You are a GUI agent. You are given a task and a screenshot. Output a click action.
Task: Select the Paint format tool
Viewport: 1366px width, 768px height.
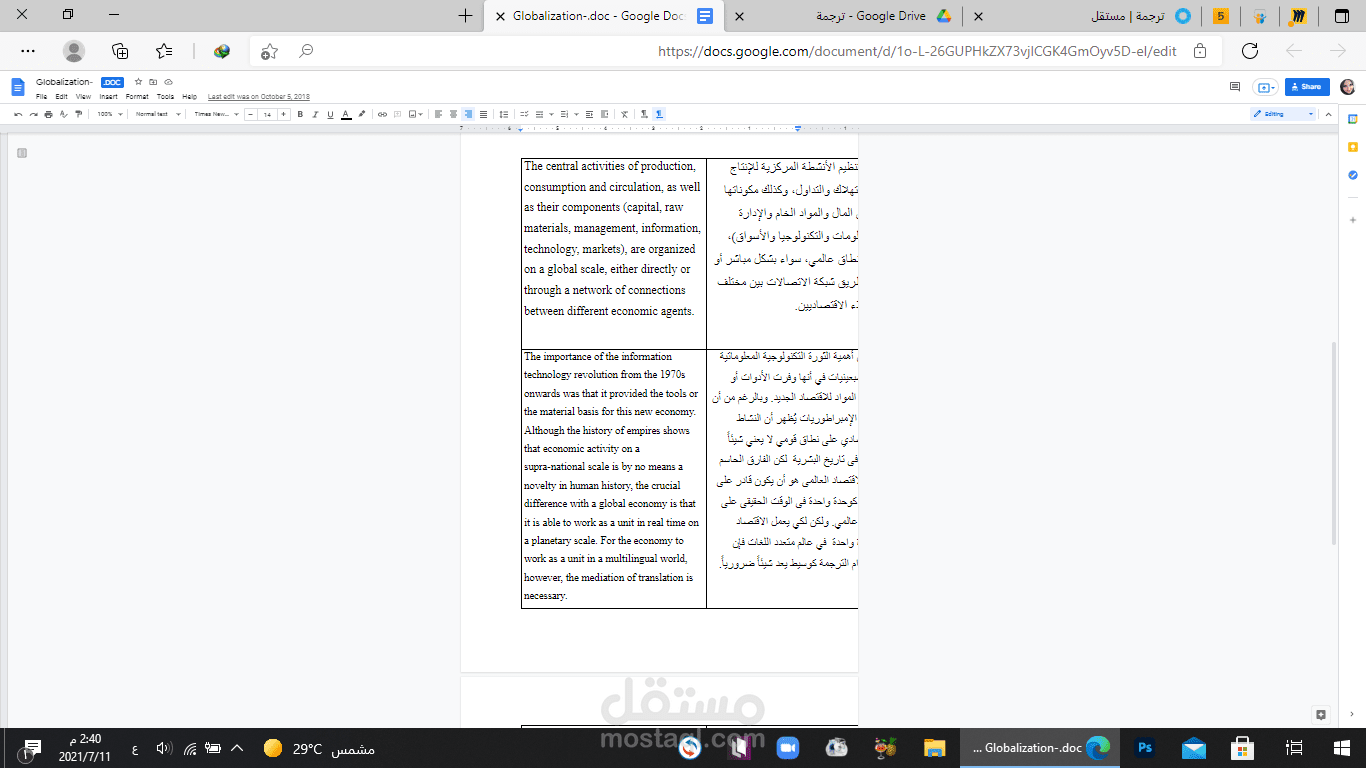click(79, 113)
